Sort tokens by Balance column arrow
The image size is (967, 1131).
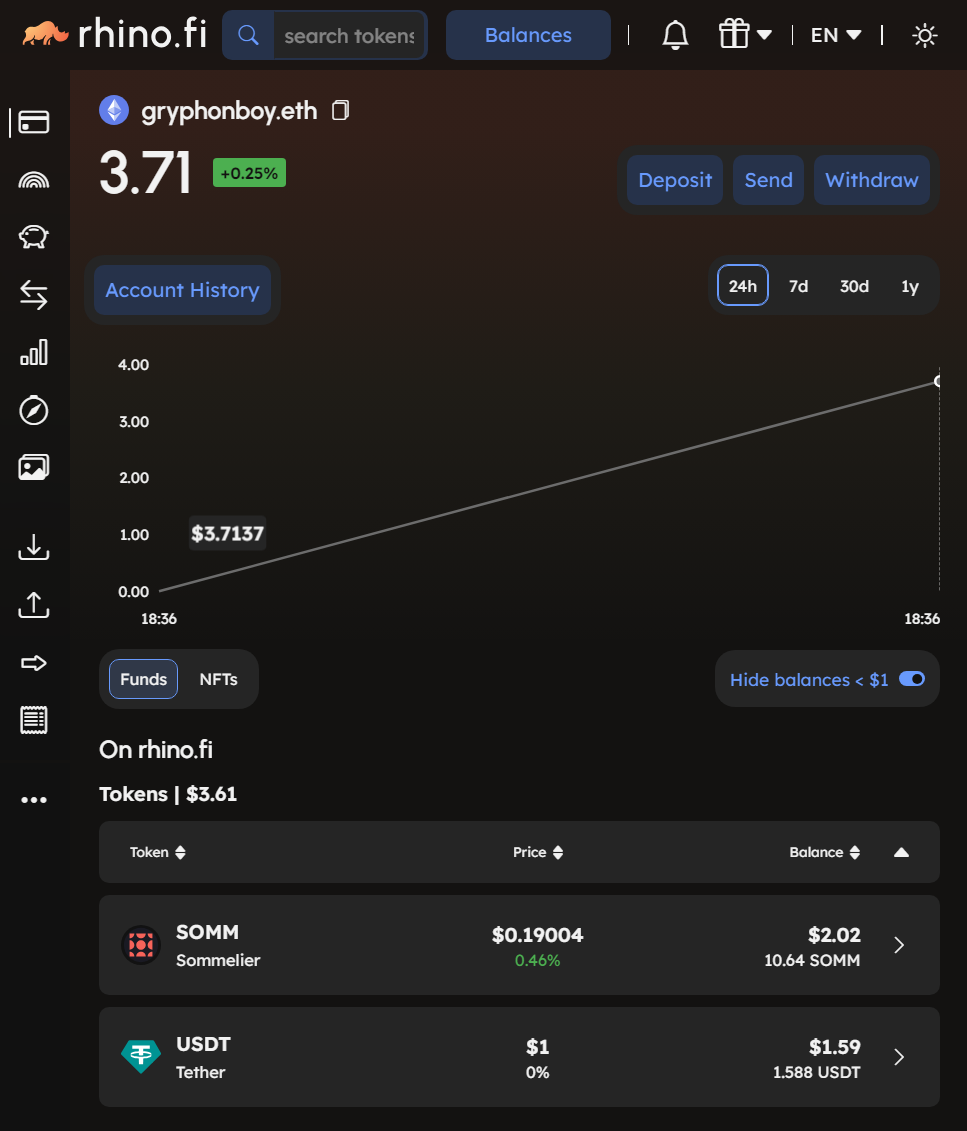856,852
